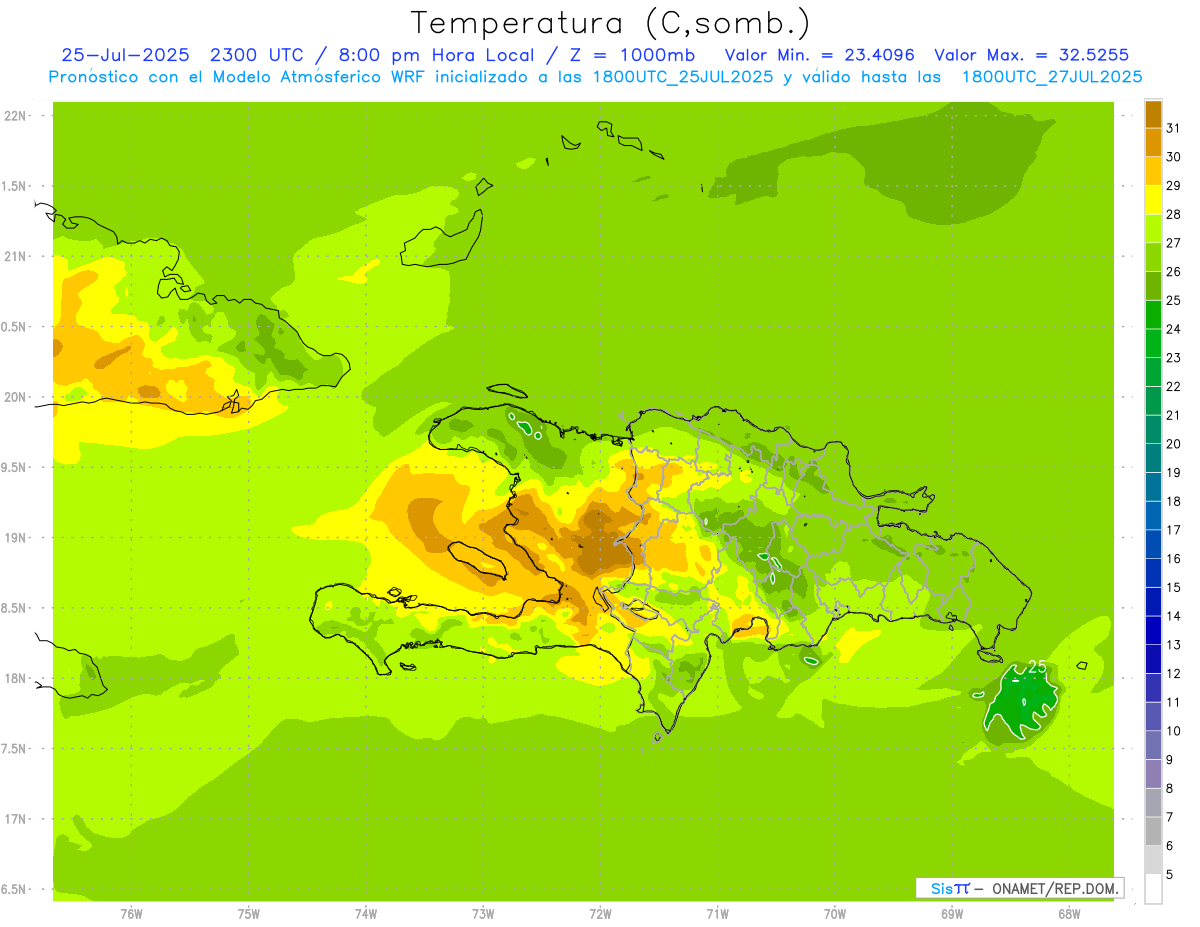
Task: Click the "31" value on the color scale
Action: point(1173,128)
